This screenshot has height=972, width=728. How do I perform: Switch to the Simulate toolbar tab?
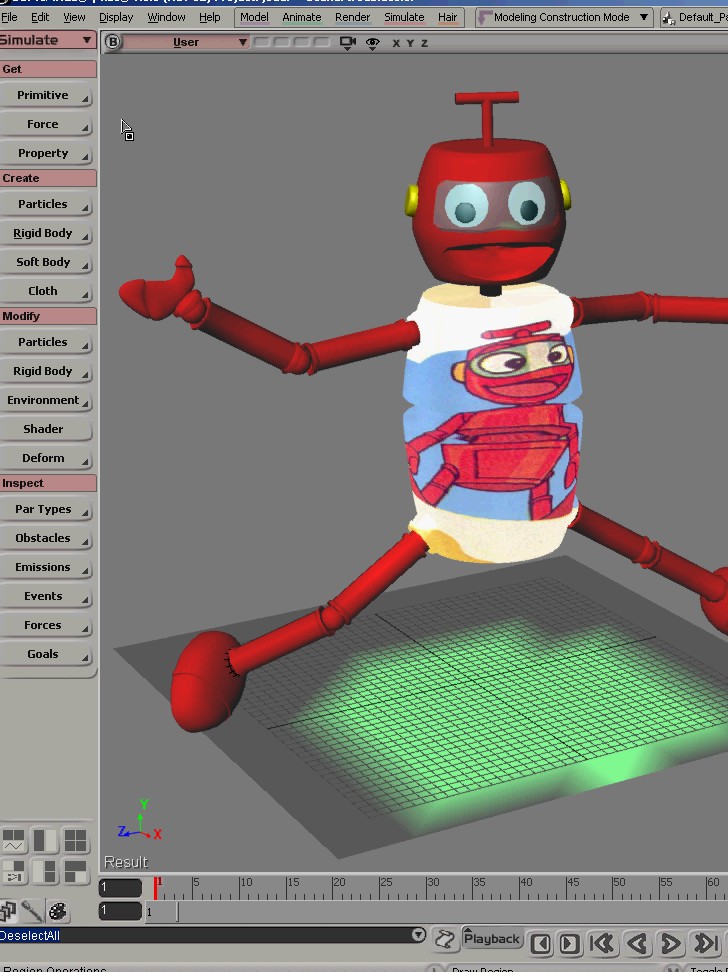point(404,17)
